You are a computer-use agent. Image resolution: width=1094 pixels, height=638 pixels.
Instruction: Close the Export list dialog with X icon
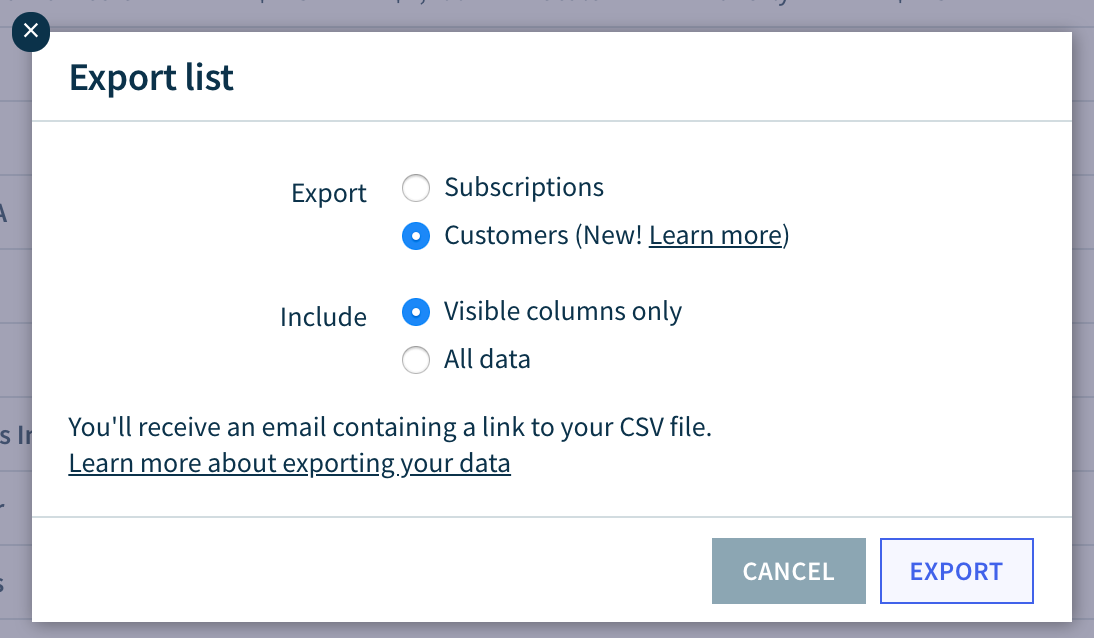pyautogui.click(x=31, y=31)
